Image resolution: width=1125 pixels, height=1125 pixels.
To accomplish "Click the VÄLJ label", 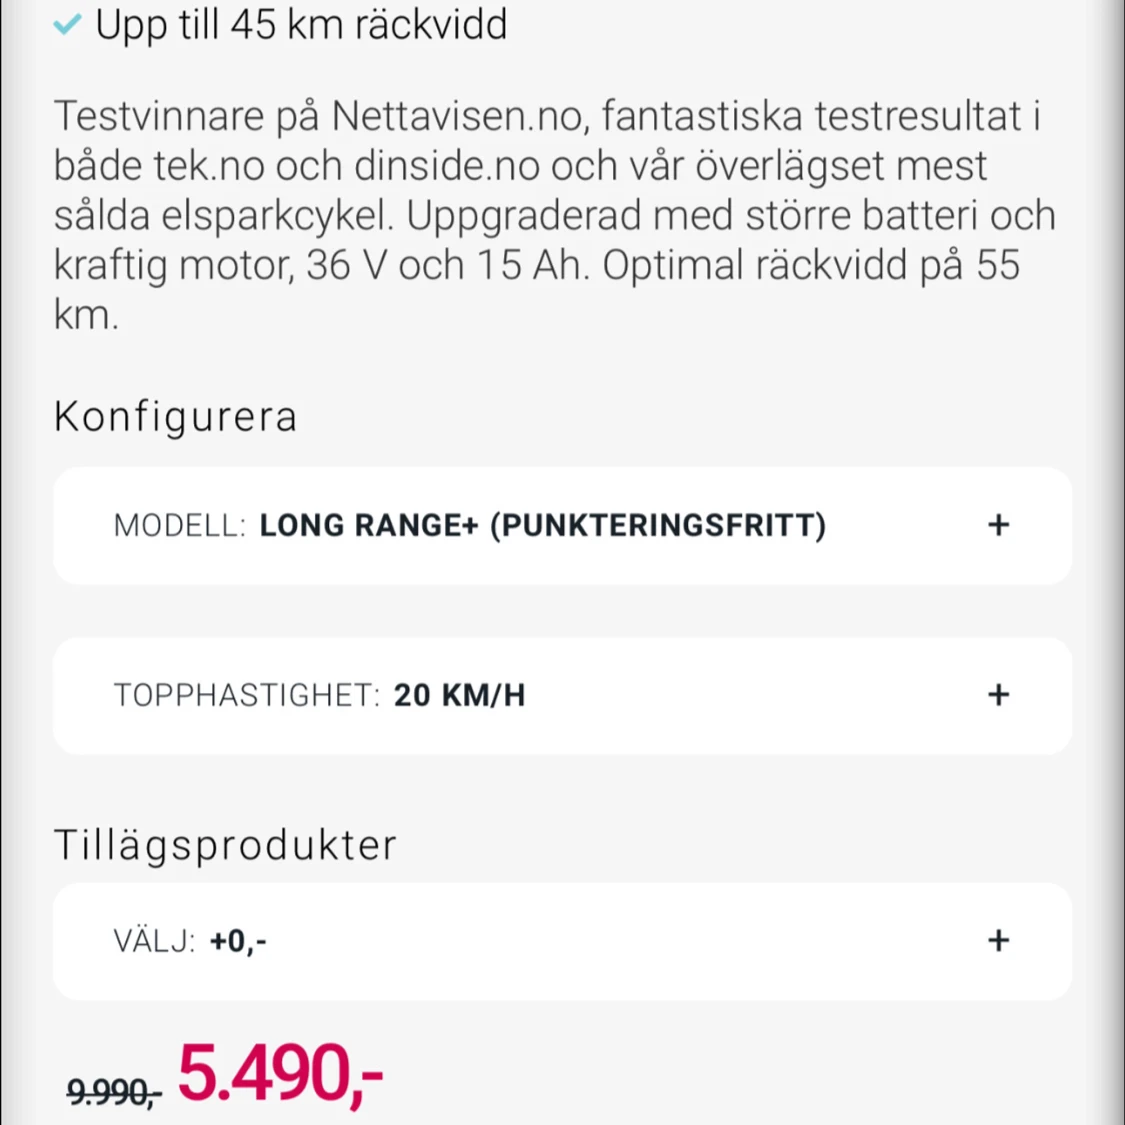I will point(154,941).
